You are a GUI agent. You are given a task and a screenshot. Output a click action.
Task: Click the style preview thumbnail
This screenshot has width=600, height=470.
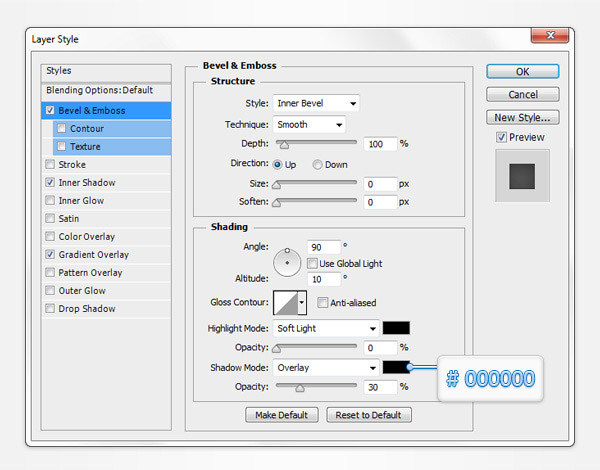coord(522,175)
